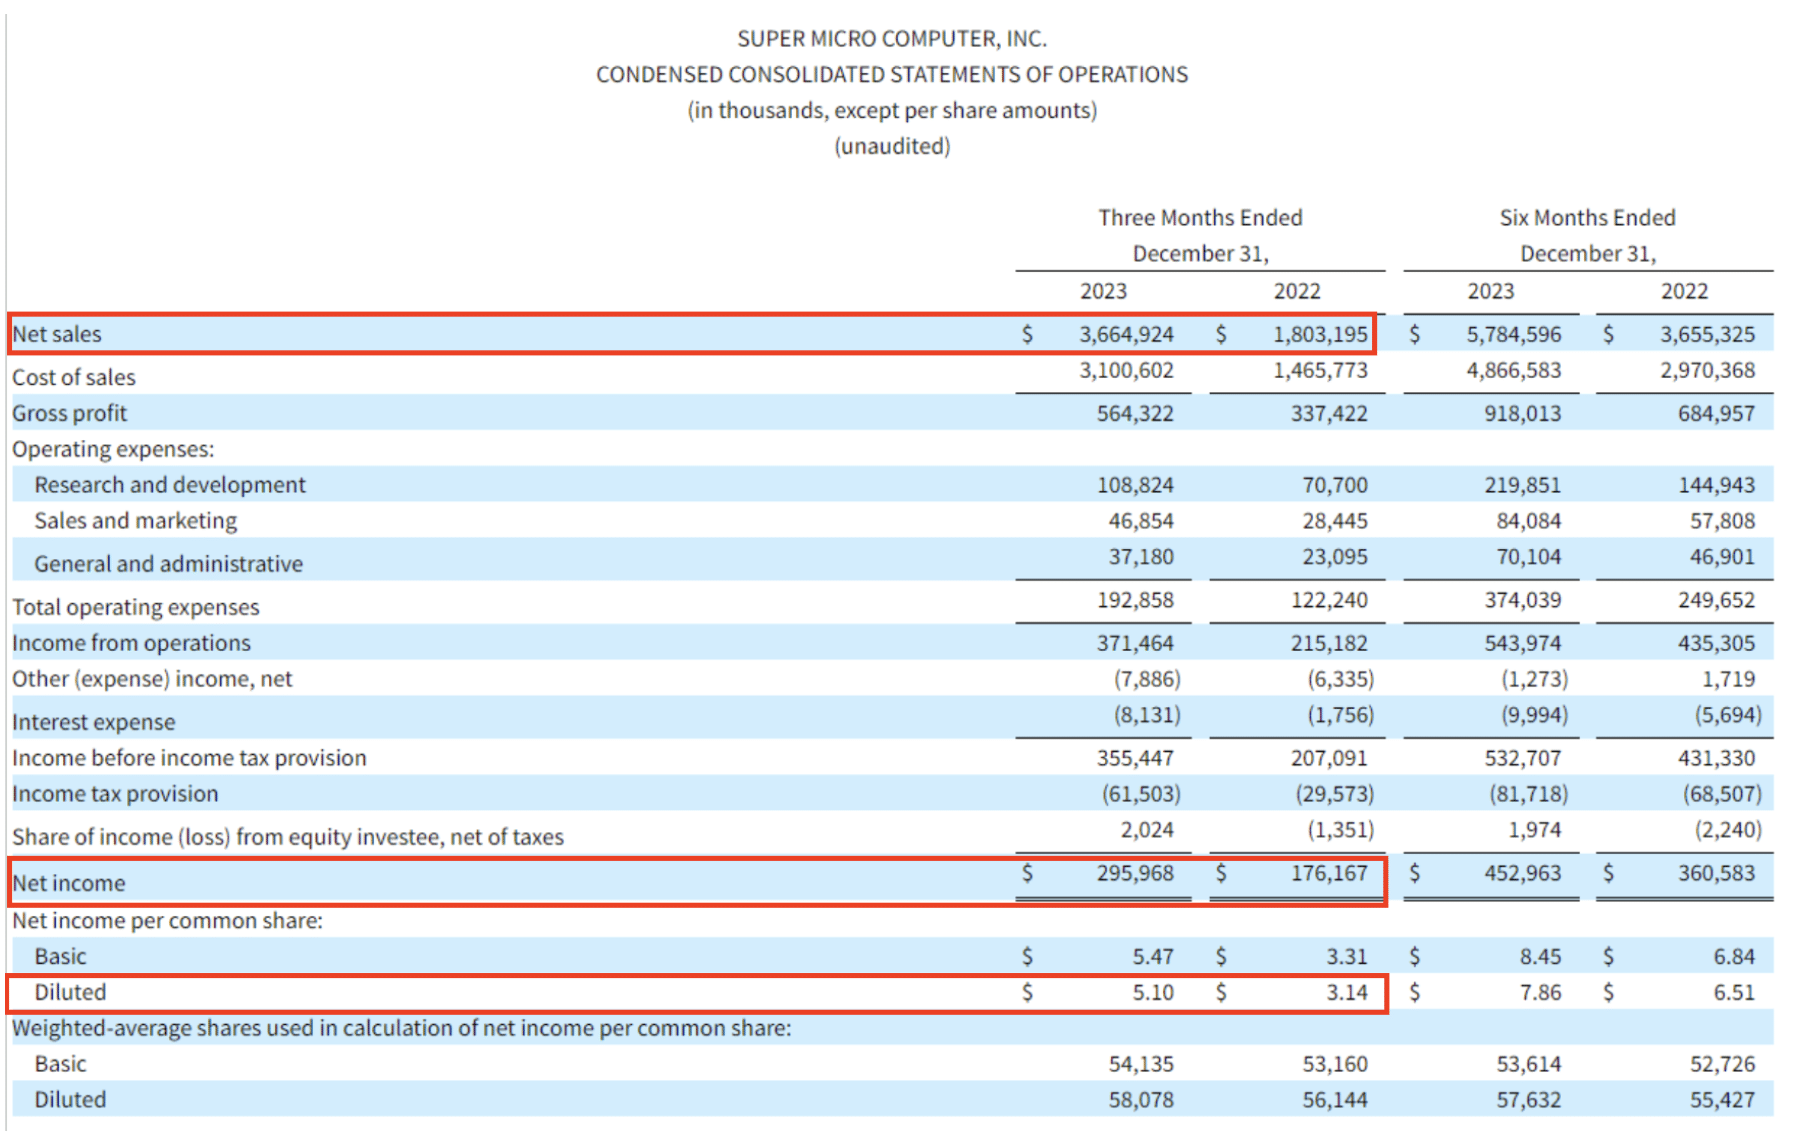The width and height of the screenshot is (1798, 1144).
Task: Select Net income value 295,968
Action: tap(1135, 873)
